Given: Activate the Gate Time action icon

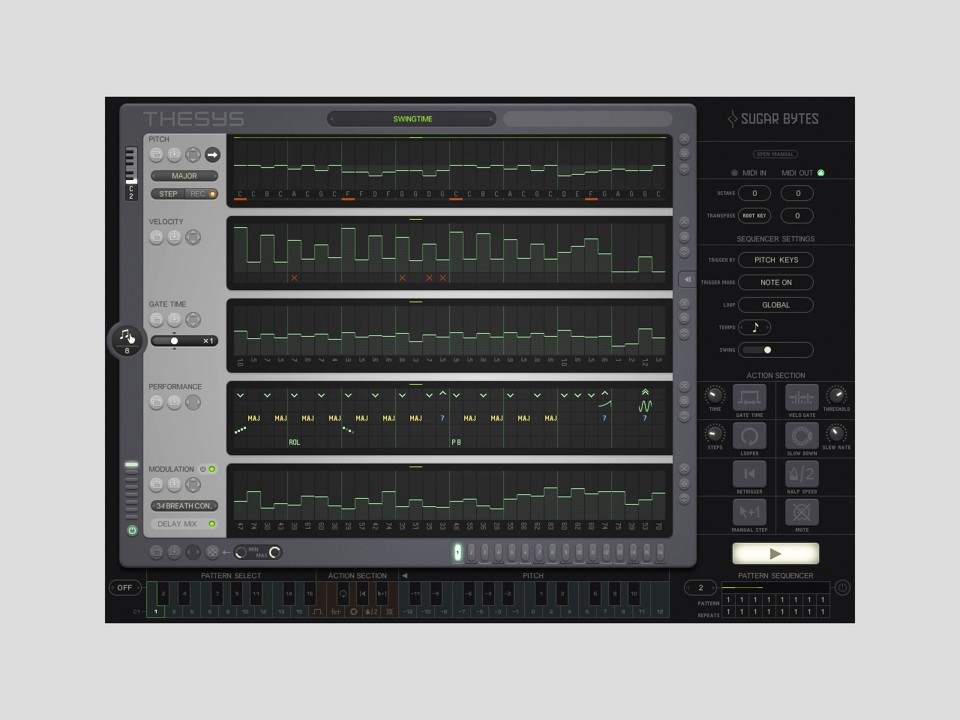Looking at the screenshot, I should (749, 398).
